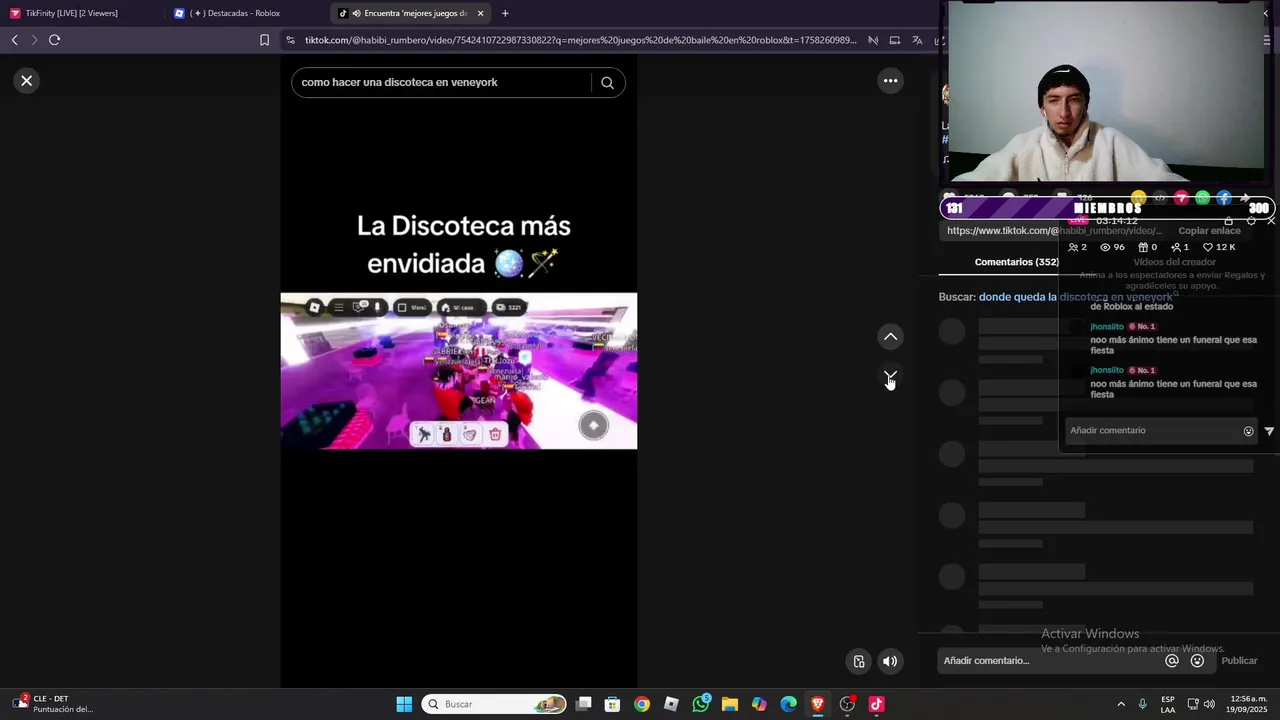The image size is (1280, 720).
Task: Reload the page with the refresh icon
Action: point(54,40)
